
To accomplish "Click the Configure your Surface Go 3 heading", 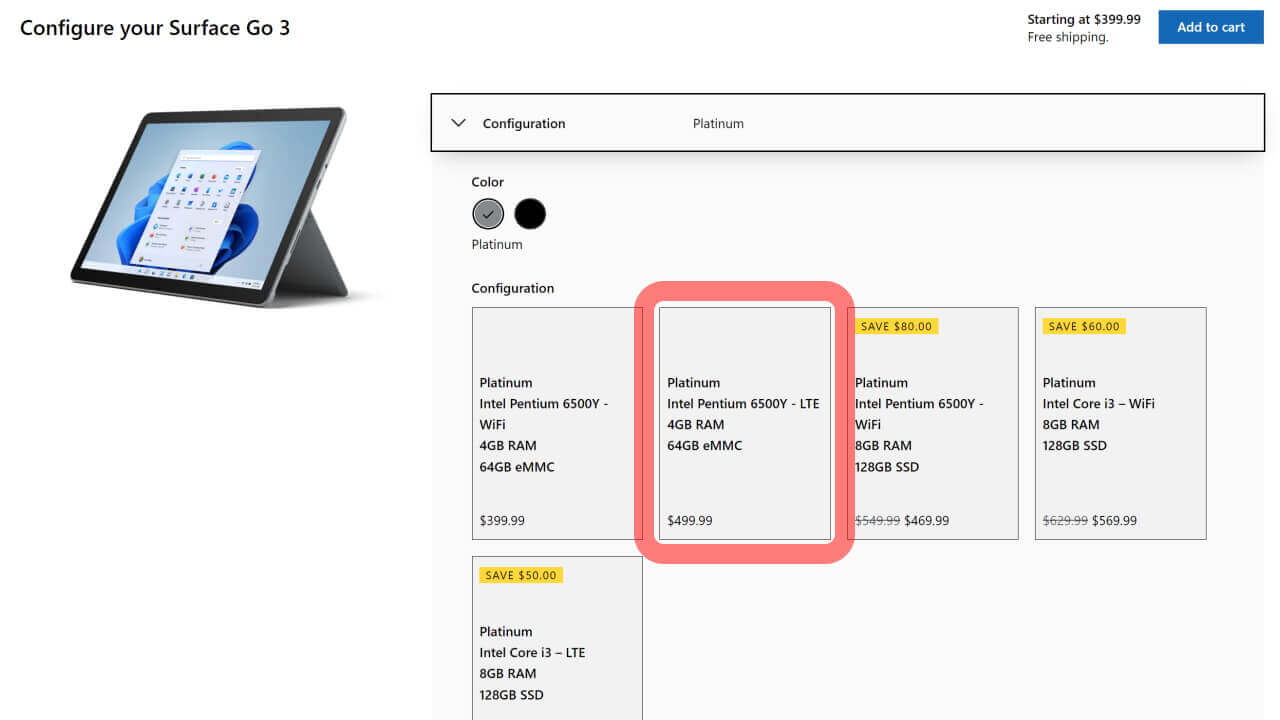I will (155, 27).
